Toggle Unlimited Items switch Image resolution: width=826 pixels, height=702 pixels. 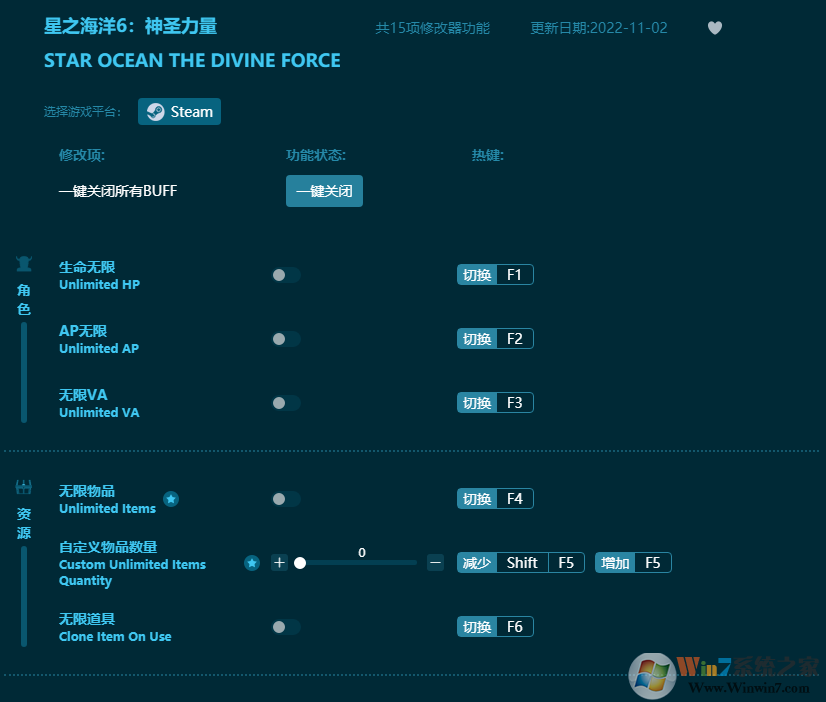pyautogui.click(x=286, y=499)
